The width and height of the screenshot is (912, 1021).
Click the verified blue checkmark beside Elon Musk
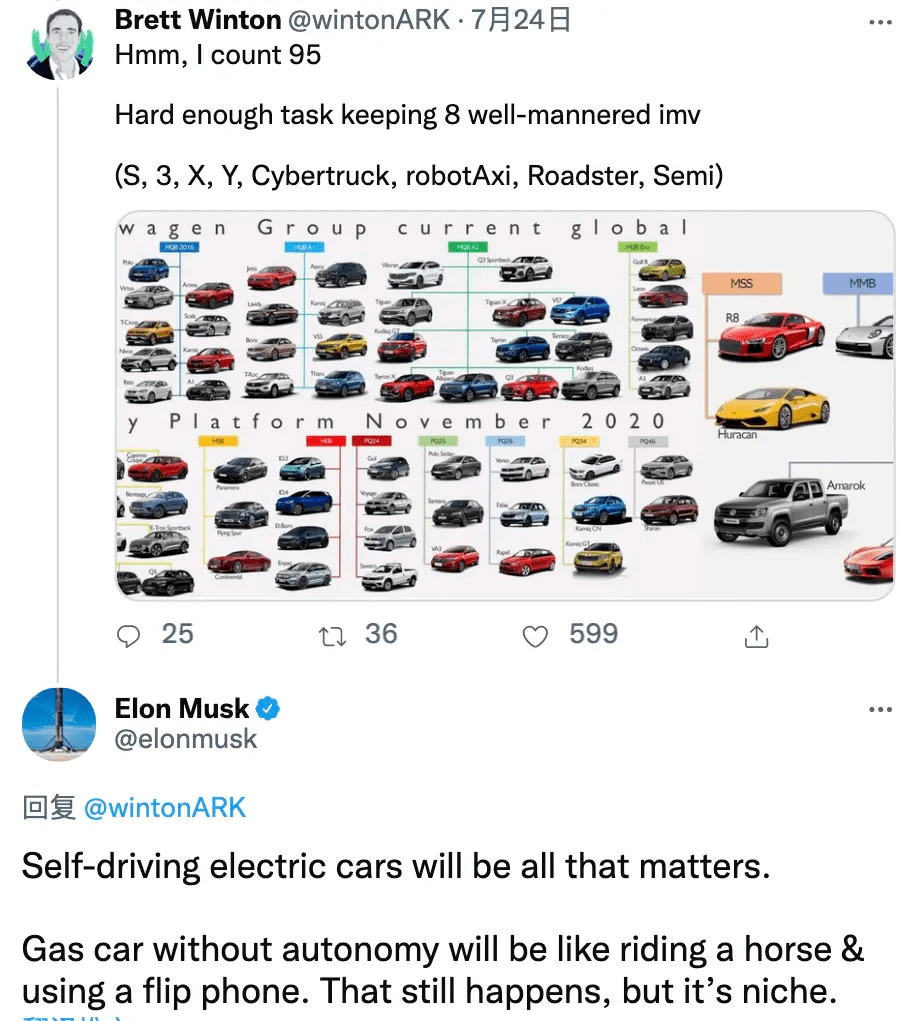(x=266, y=708)
